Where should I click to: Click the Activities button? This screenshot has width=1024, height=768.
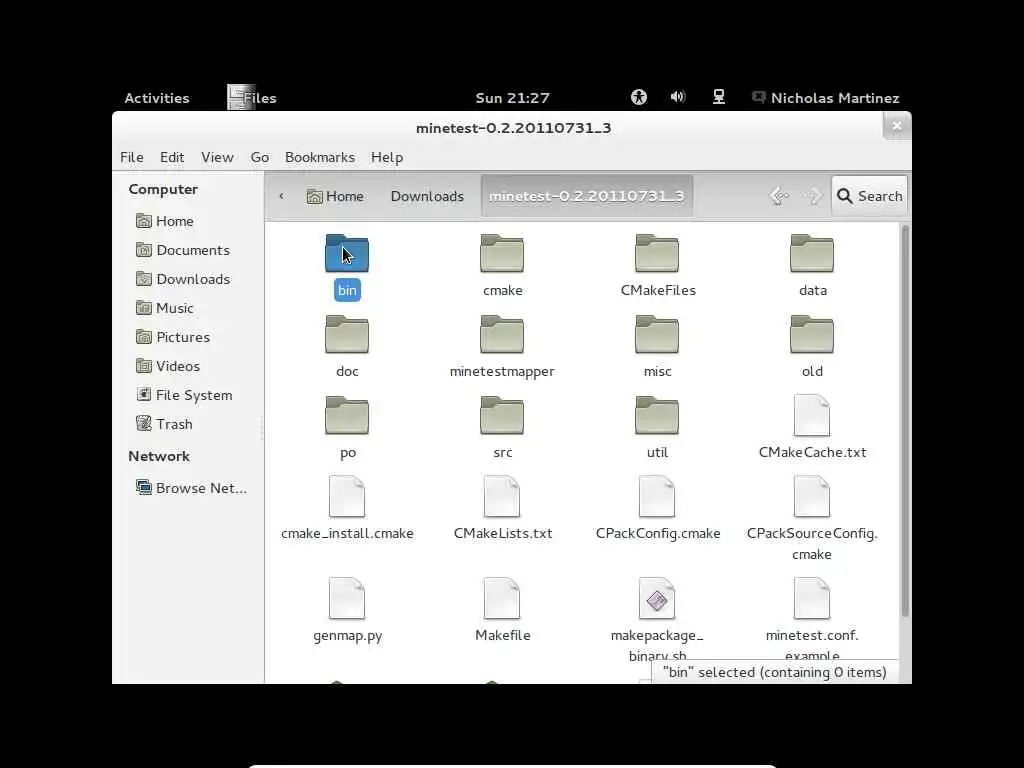(x=157, y=98)
